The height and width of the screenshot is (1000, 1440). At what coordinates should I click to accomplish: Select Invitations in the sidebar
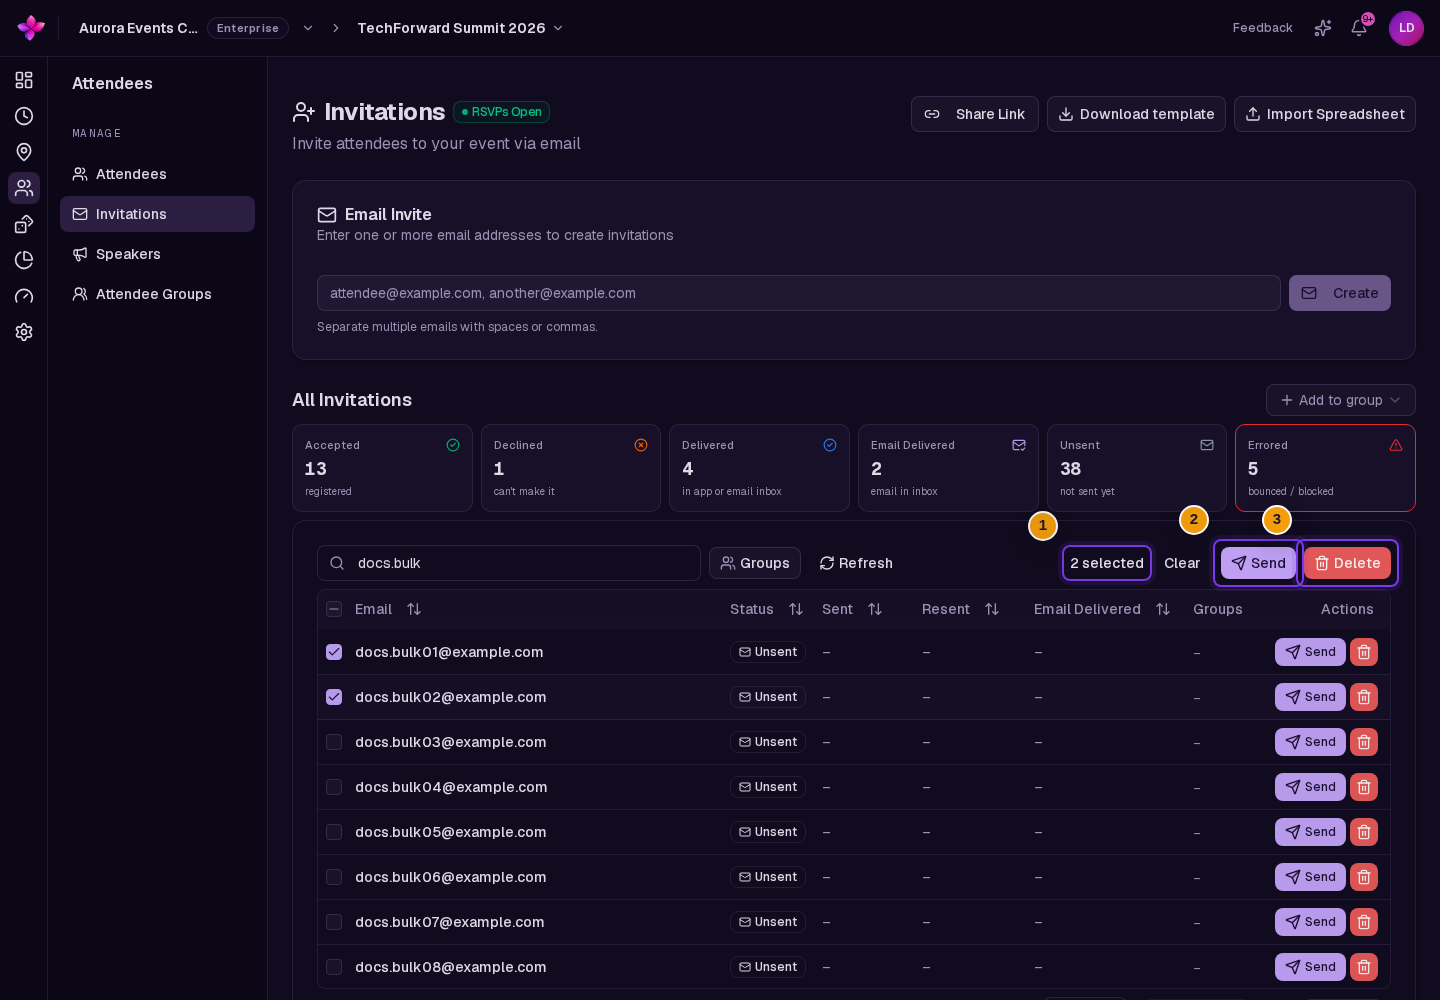point(157,214)
